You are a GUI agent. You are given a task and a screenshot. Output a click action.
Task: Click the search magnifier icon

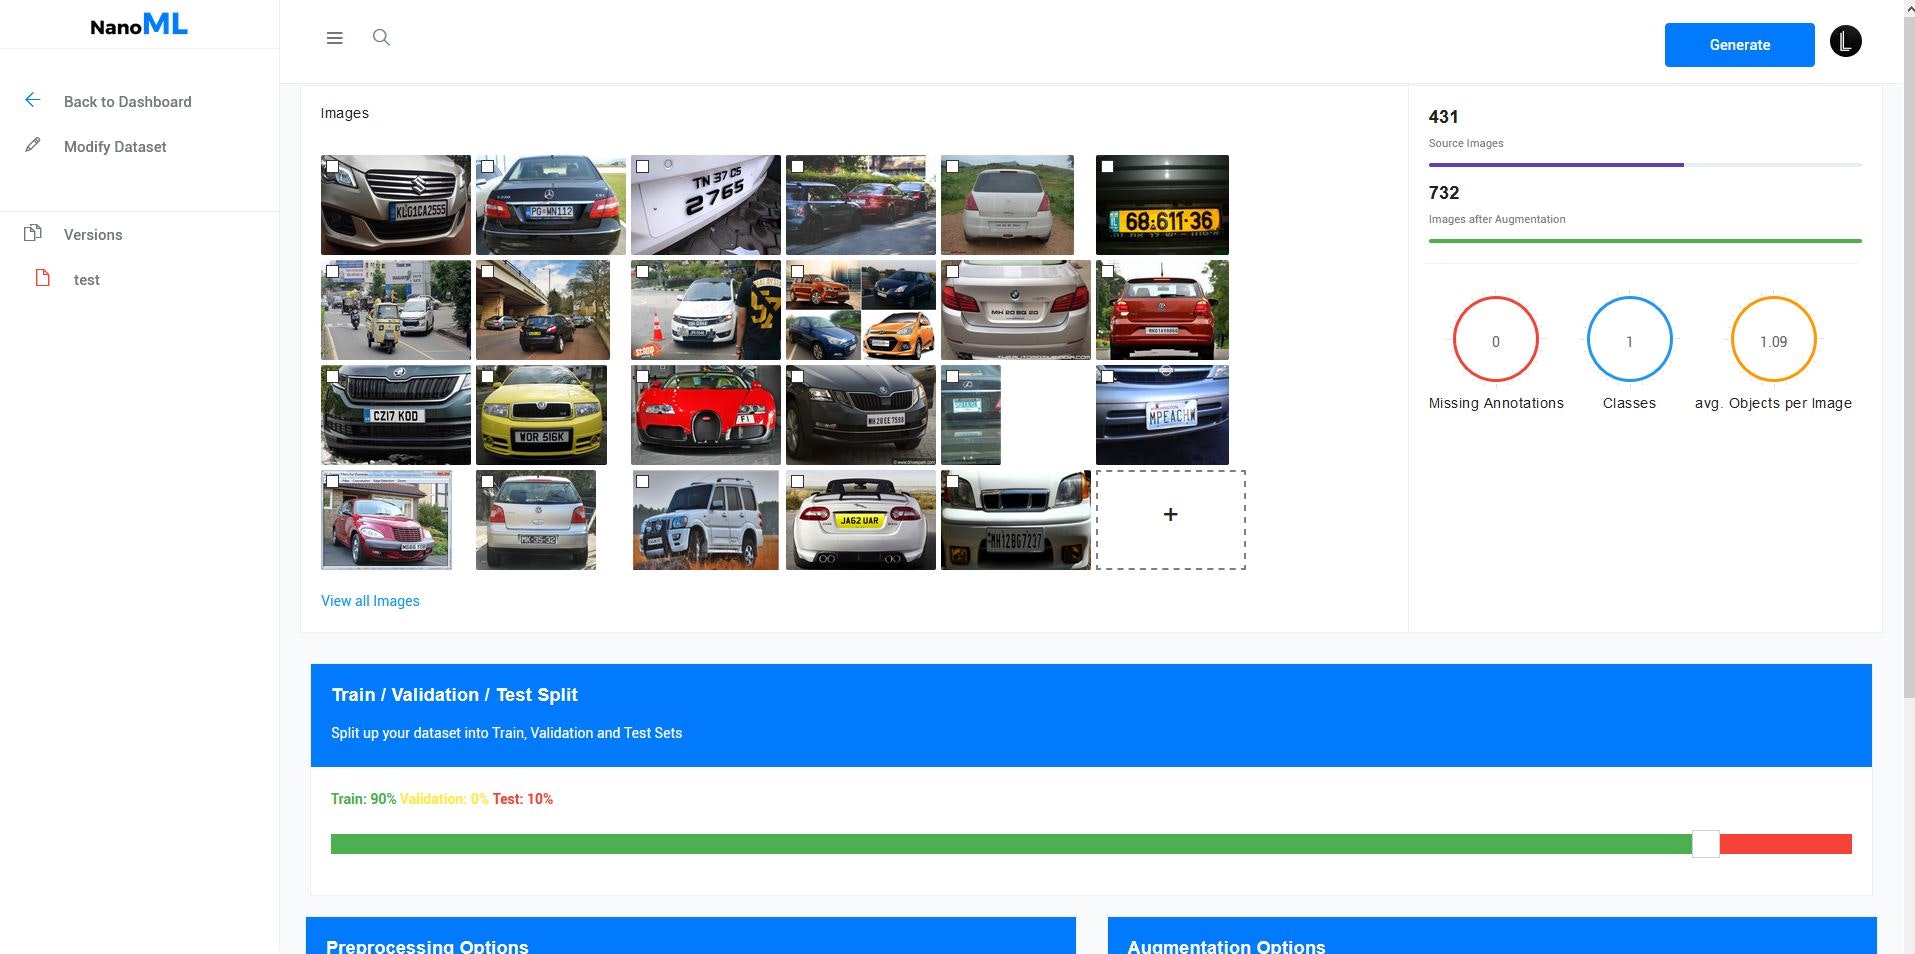pyautogui.click(x=381, y=37)
